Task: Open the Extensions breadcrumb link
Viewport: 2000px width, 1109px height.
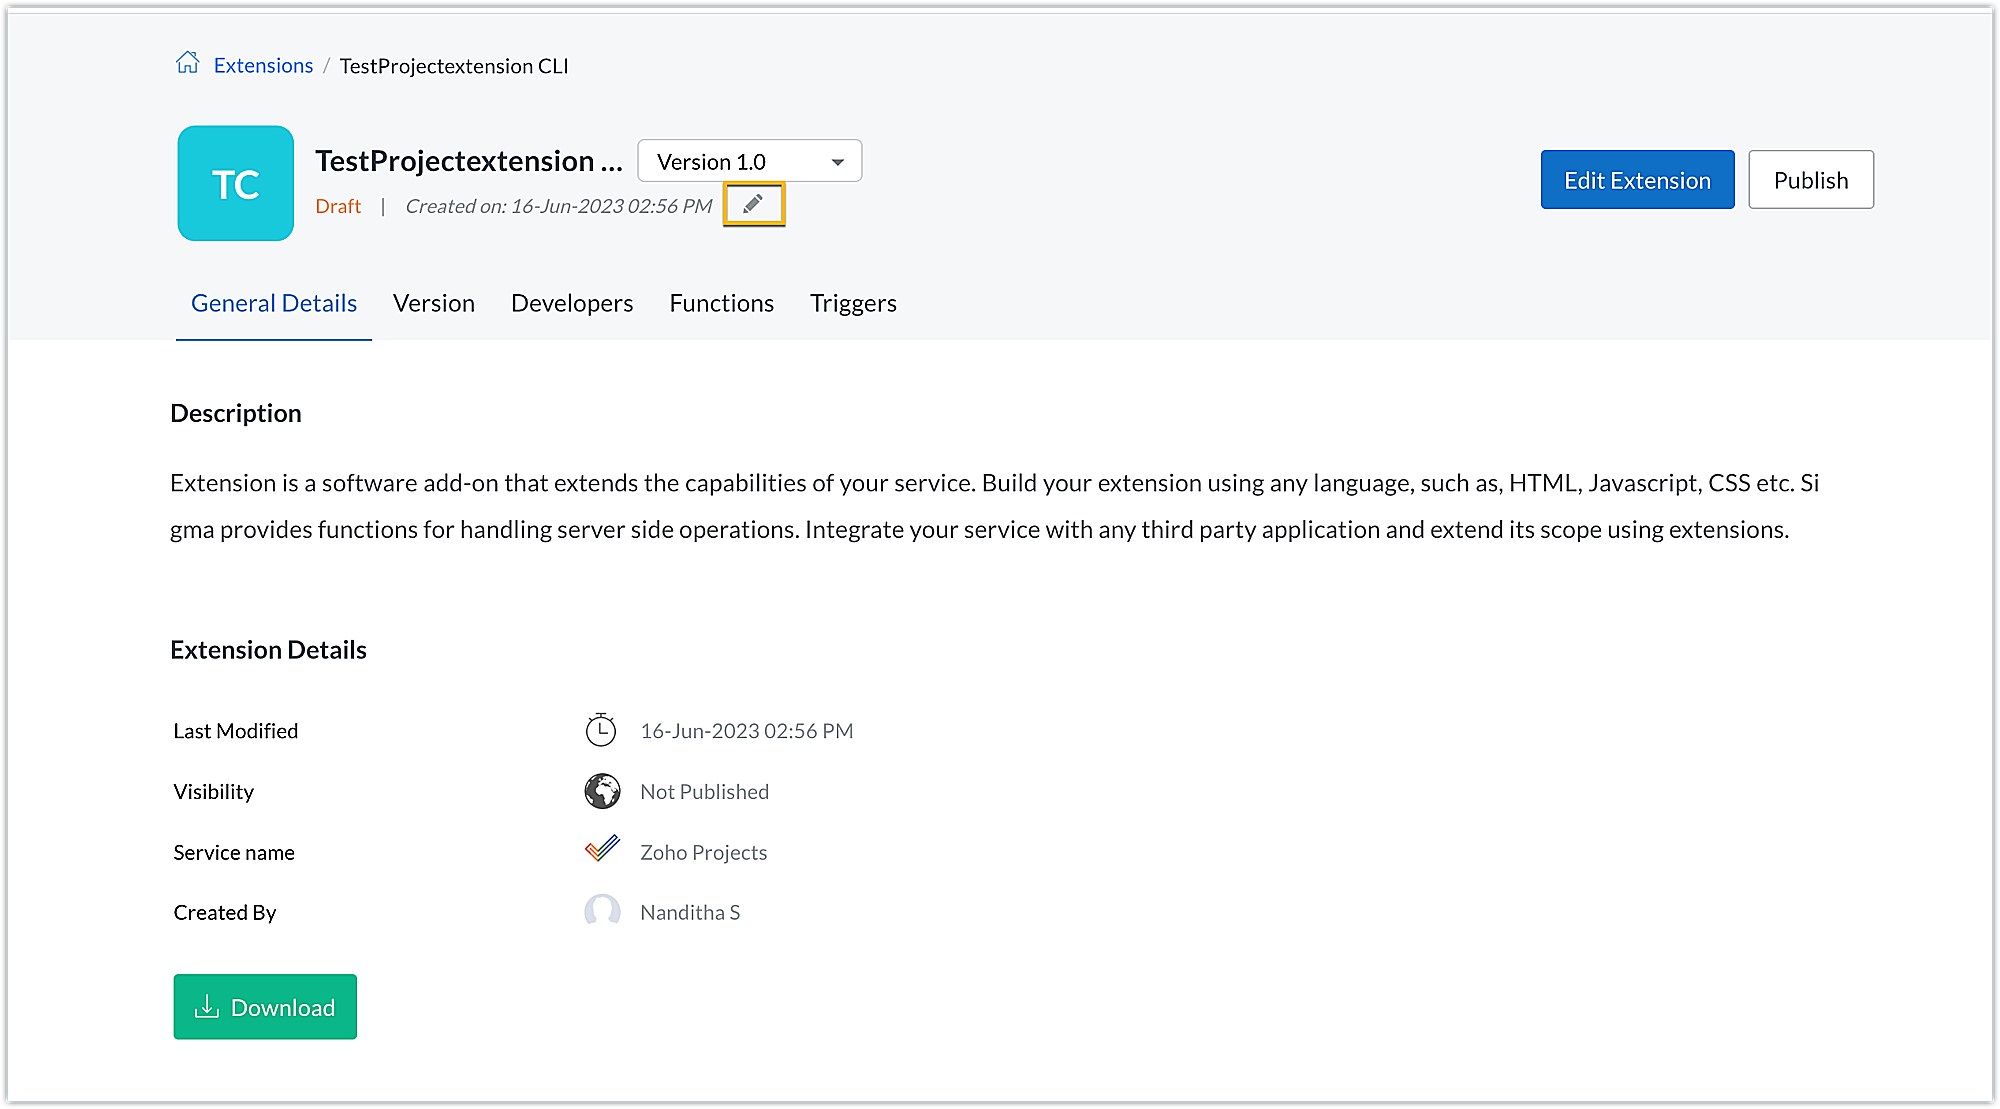Action: pos(263,65)
